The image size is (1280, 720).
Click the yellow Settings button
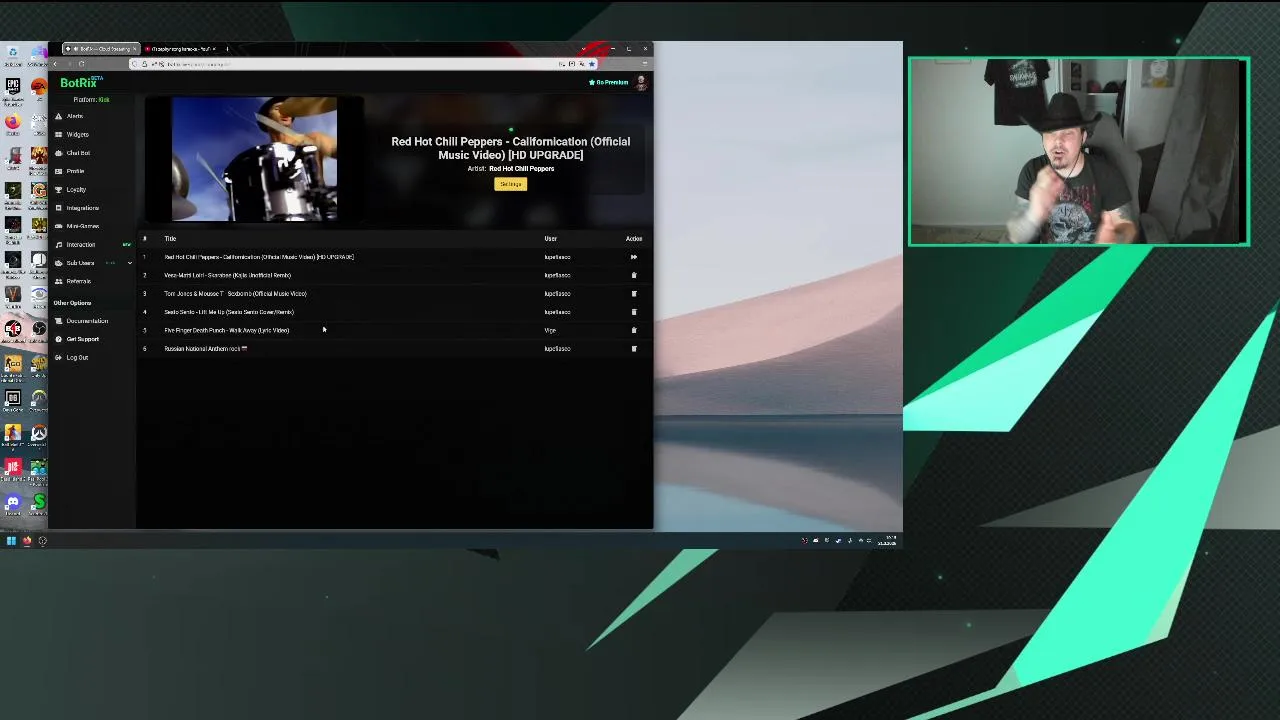pyautogui.click(x=510, y=184)
